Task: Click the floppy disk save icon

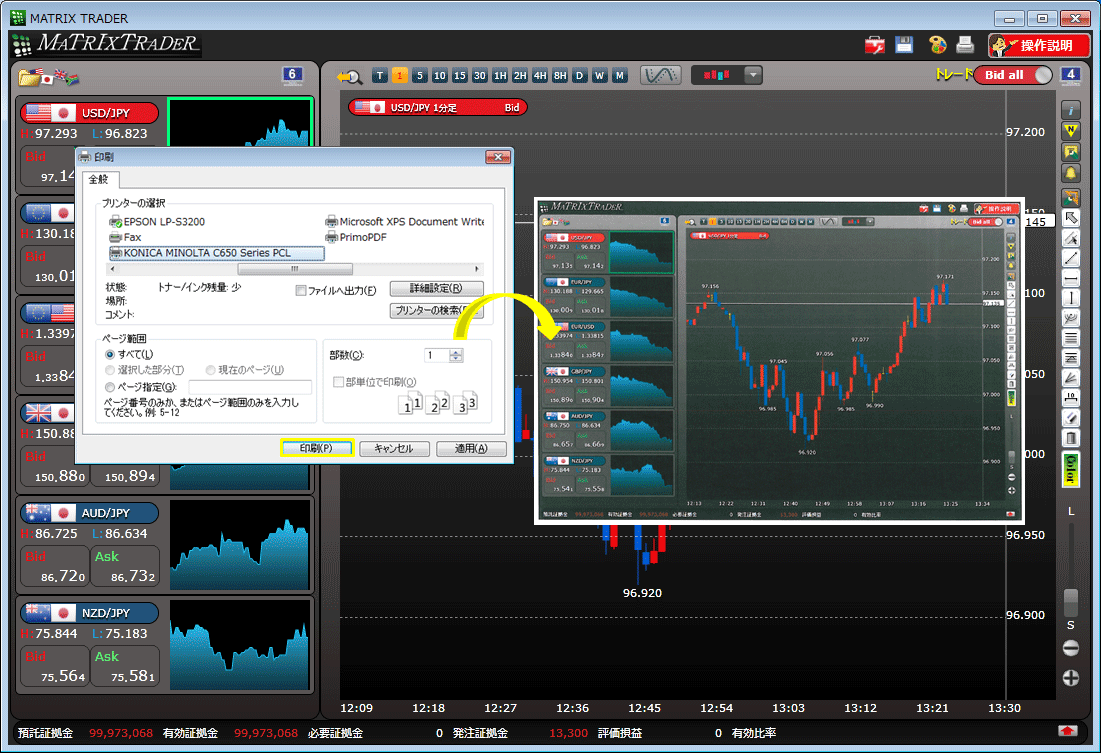Action: tap(904, 45)
